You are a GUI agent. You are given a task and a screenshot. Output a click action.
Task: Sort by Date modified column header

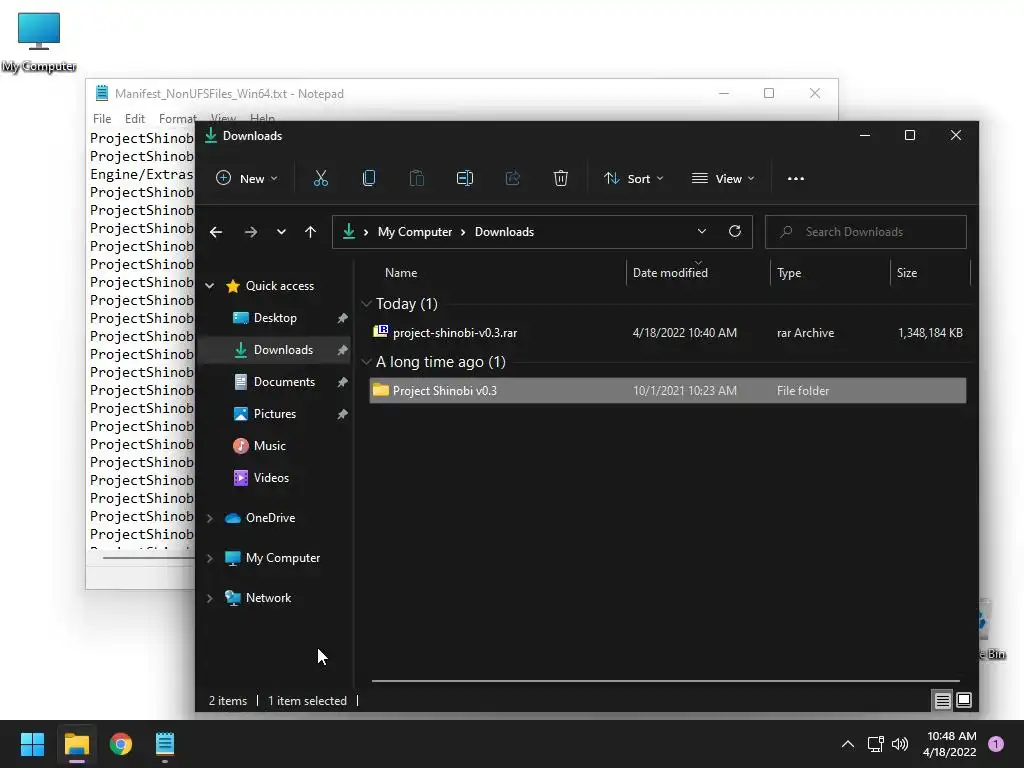[670, 273]
